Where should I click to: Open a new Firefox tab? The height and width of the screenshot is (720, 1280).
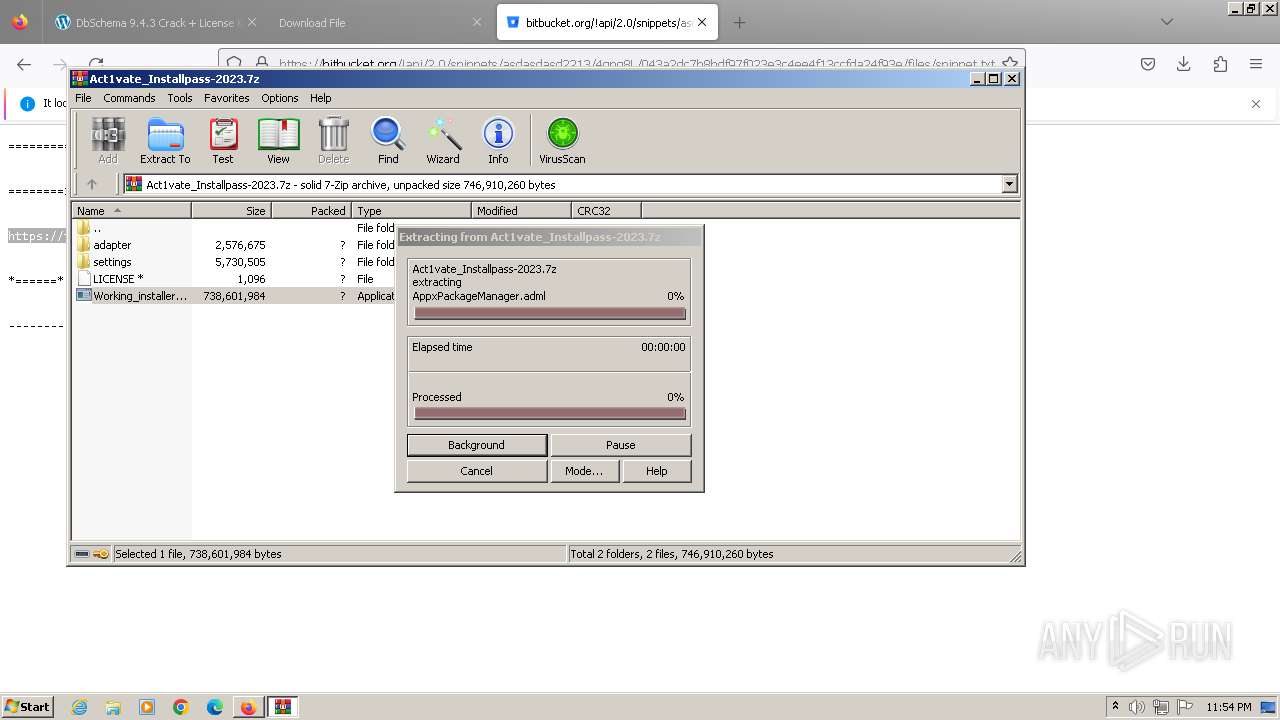pos(739,22)
